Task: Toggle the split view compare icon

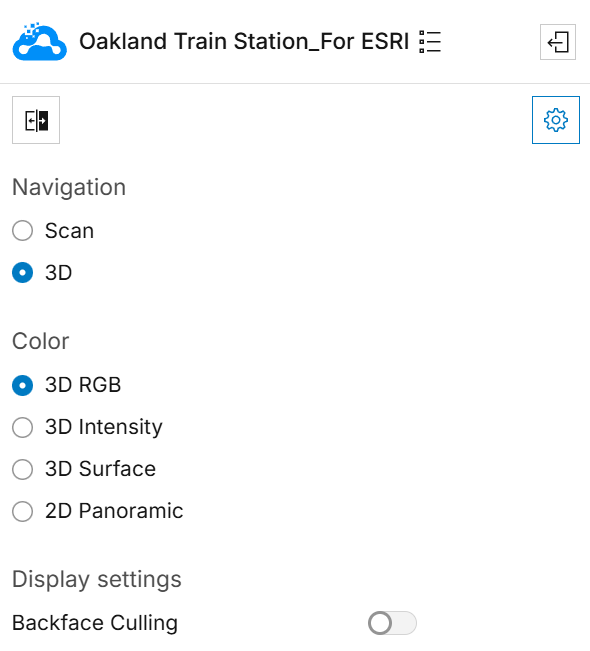Action: [x=36, y=120]
